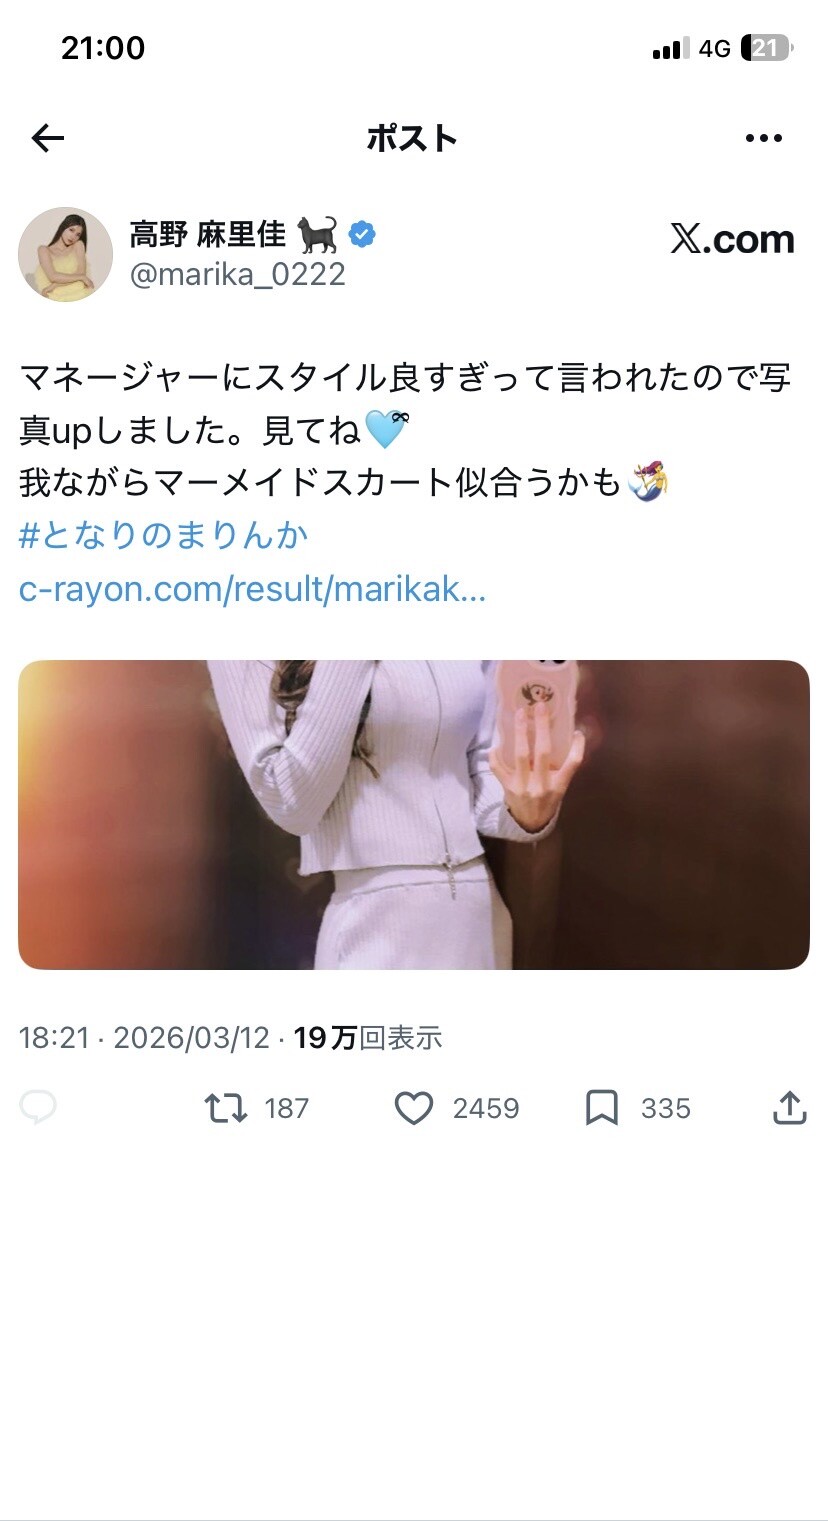View the 19万 views count
Screen dimensions: 828x1521
click(368, 1038)
